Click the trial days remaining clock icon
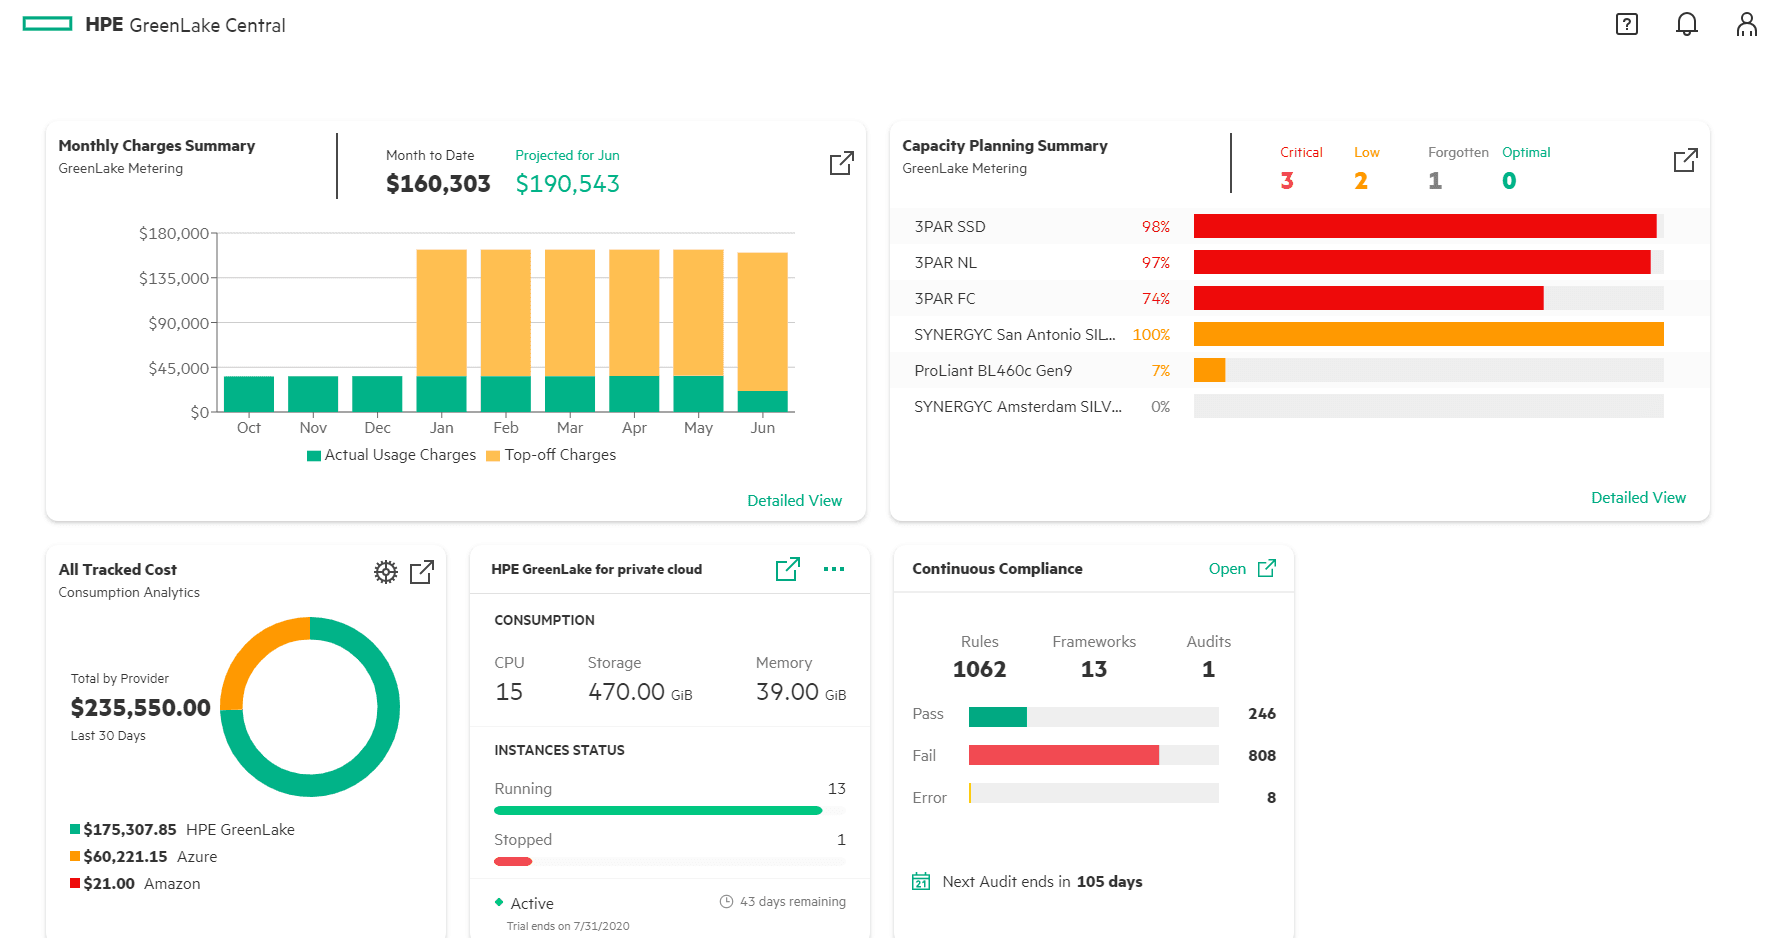Screen dimensions: 1770x938 727,902
